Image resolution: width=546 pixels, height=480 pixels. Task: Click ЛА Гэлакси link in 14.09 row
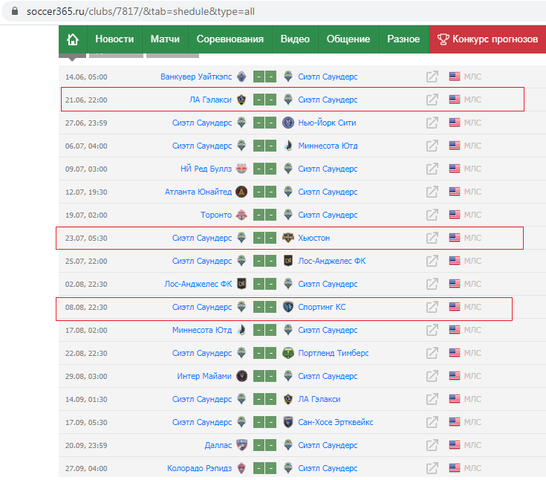tap(319, 399)
